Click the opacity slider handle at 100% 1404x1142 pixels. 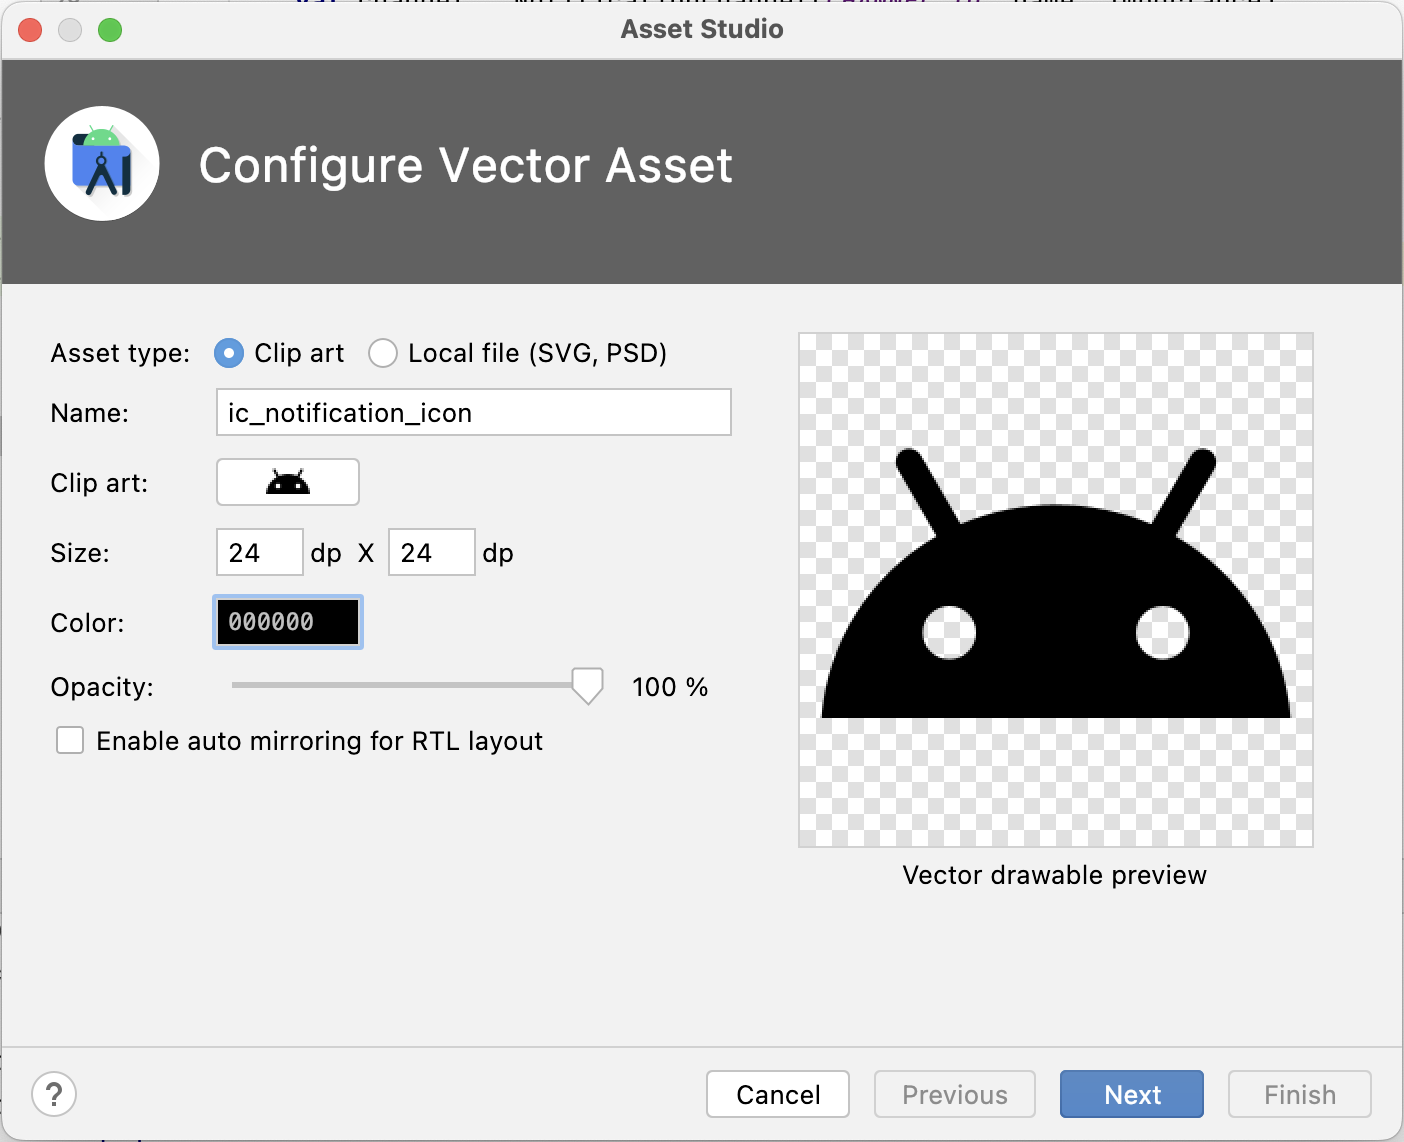point(588,686)
